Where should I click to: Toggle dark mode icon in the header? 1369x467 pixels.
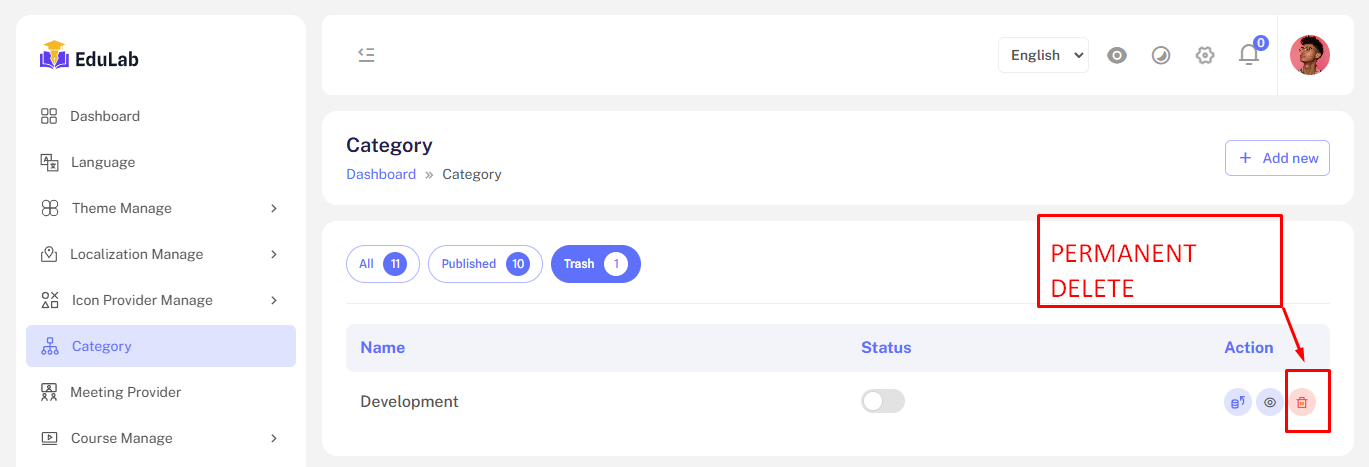pyautogui.click(x=1161, y=55)
